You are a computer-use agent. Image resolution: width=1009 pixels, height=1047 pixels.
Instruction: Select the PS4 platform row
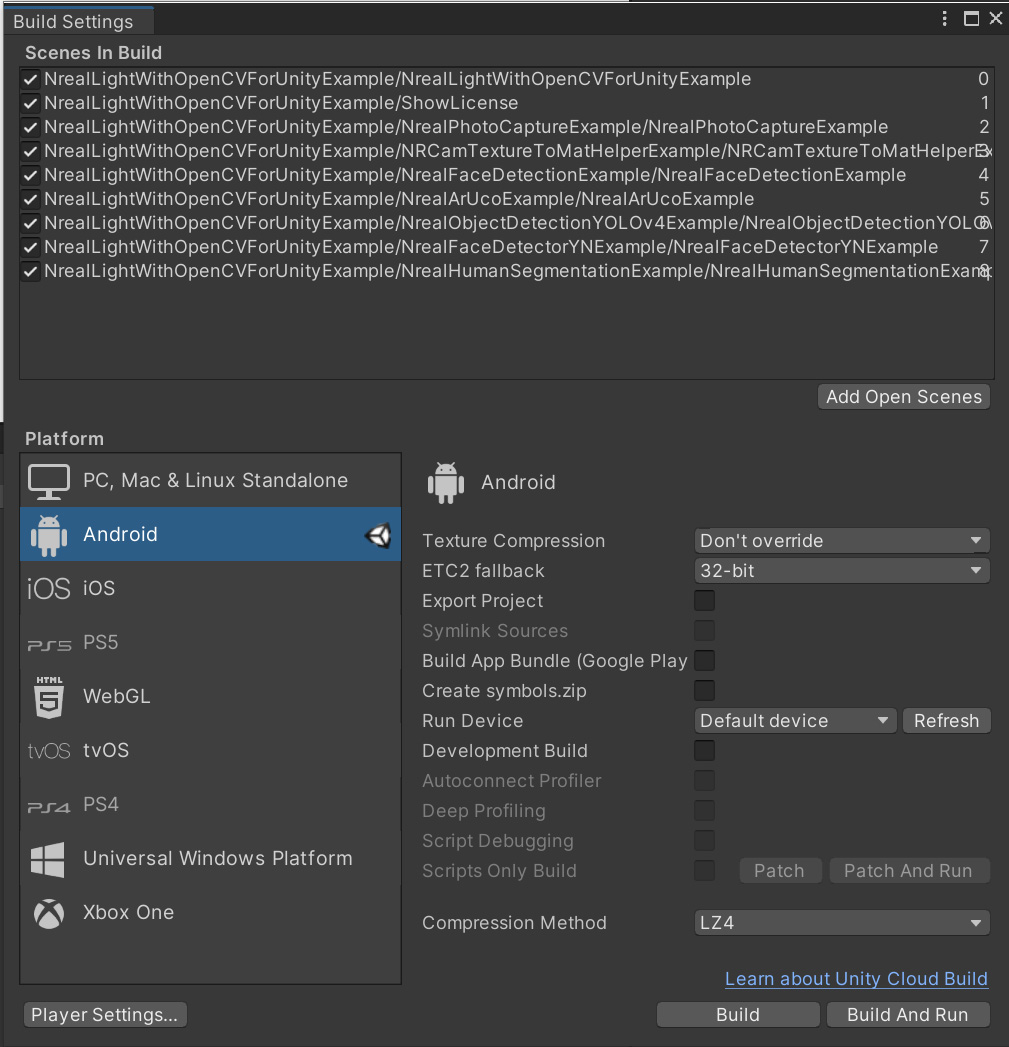[x=210, y=805]
